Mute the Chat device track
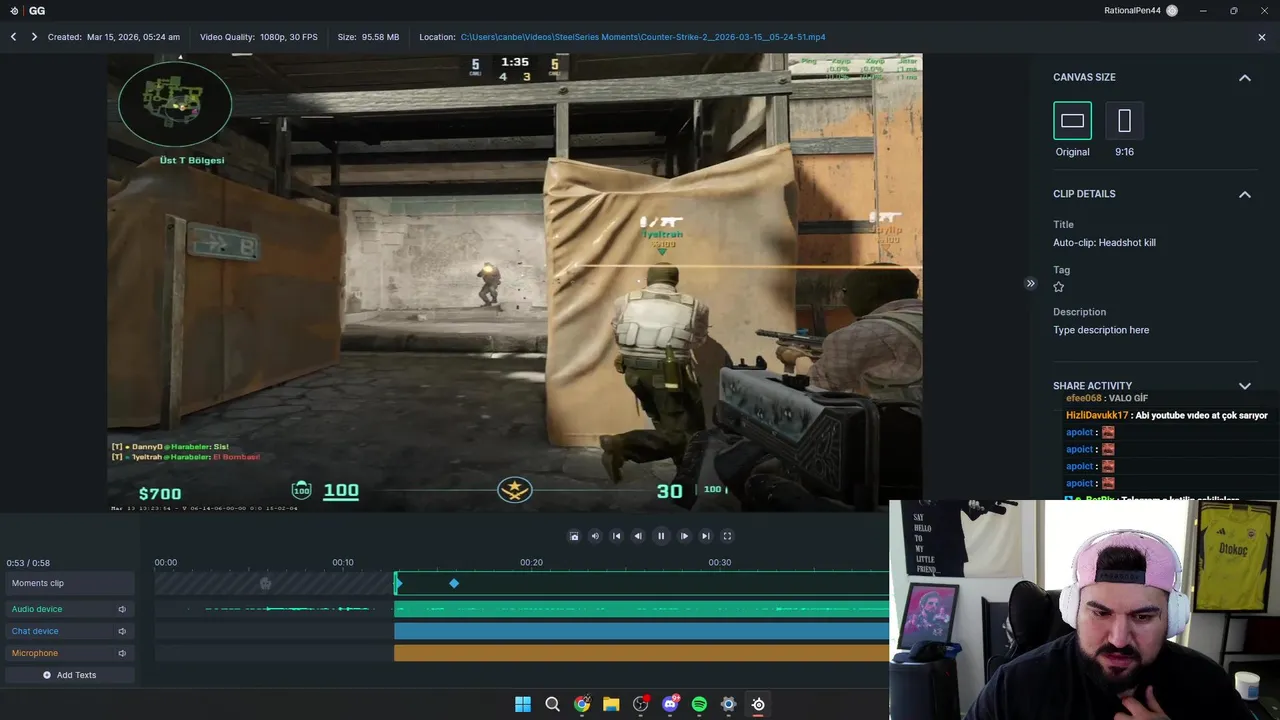This screenshot has height=720, width=1280. coord(122,631)
